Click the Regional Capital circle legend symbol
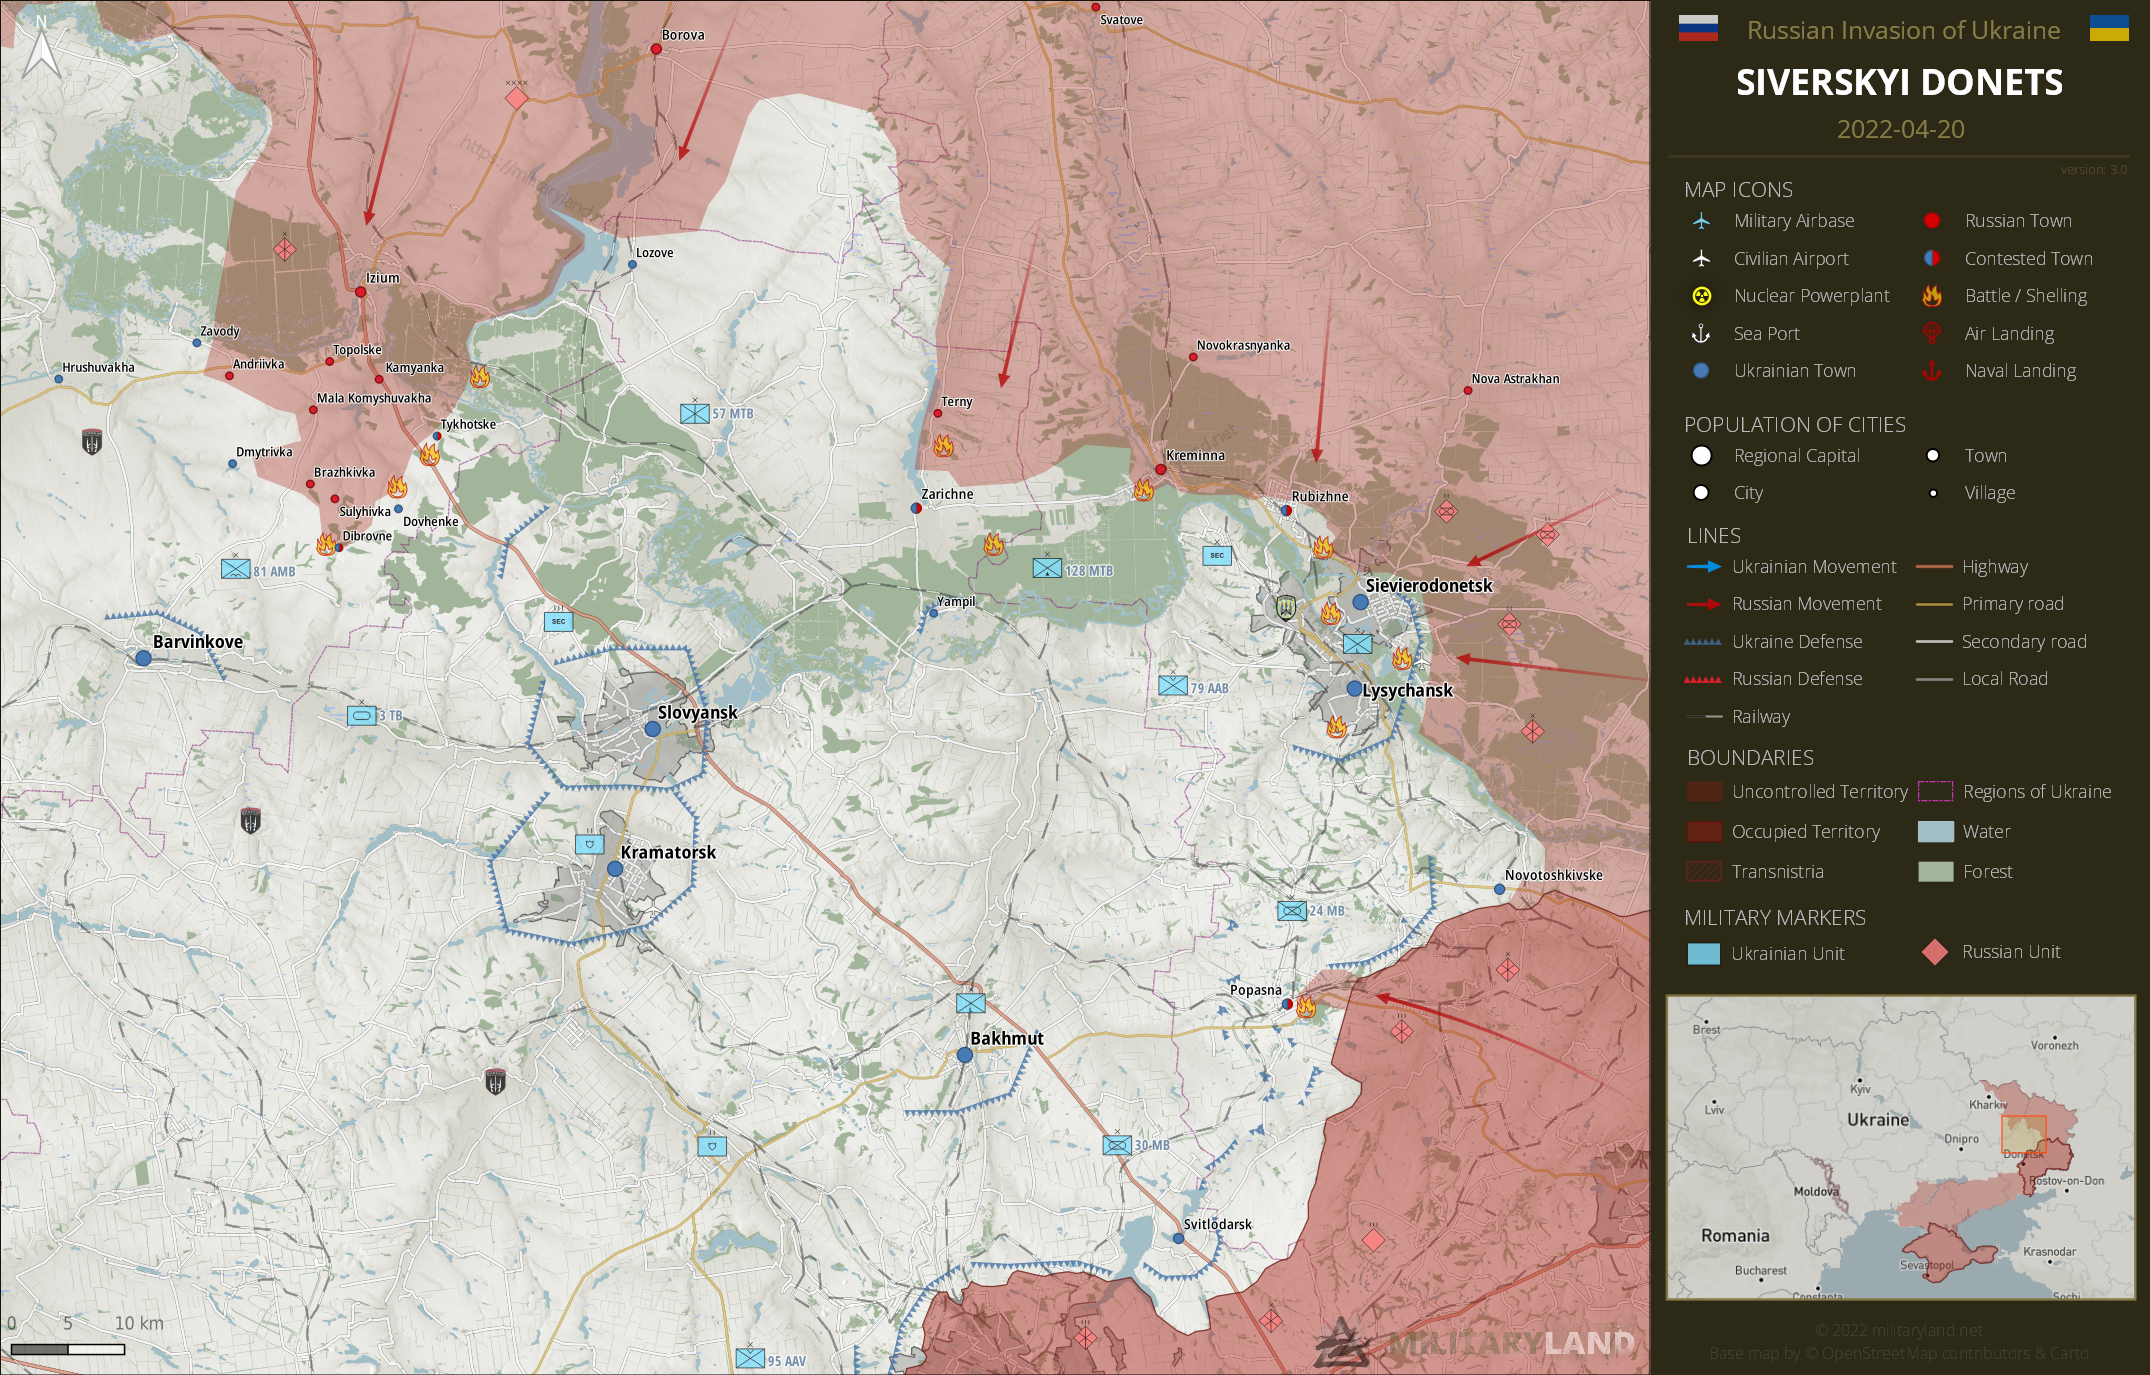2150x1375 pixels. click(x=1701, y=456)
